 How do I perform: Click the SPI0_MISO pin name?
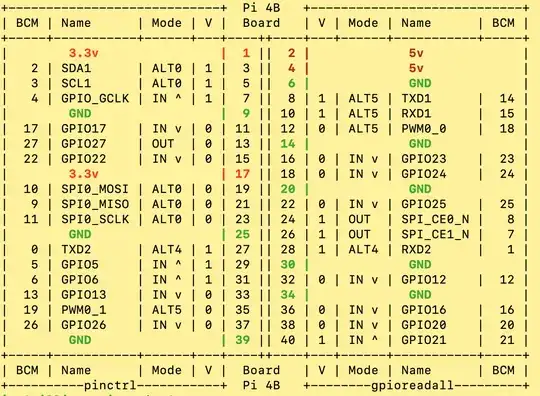95,204
